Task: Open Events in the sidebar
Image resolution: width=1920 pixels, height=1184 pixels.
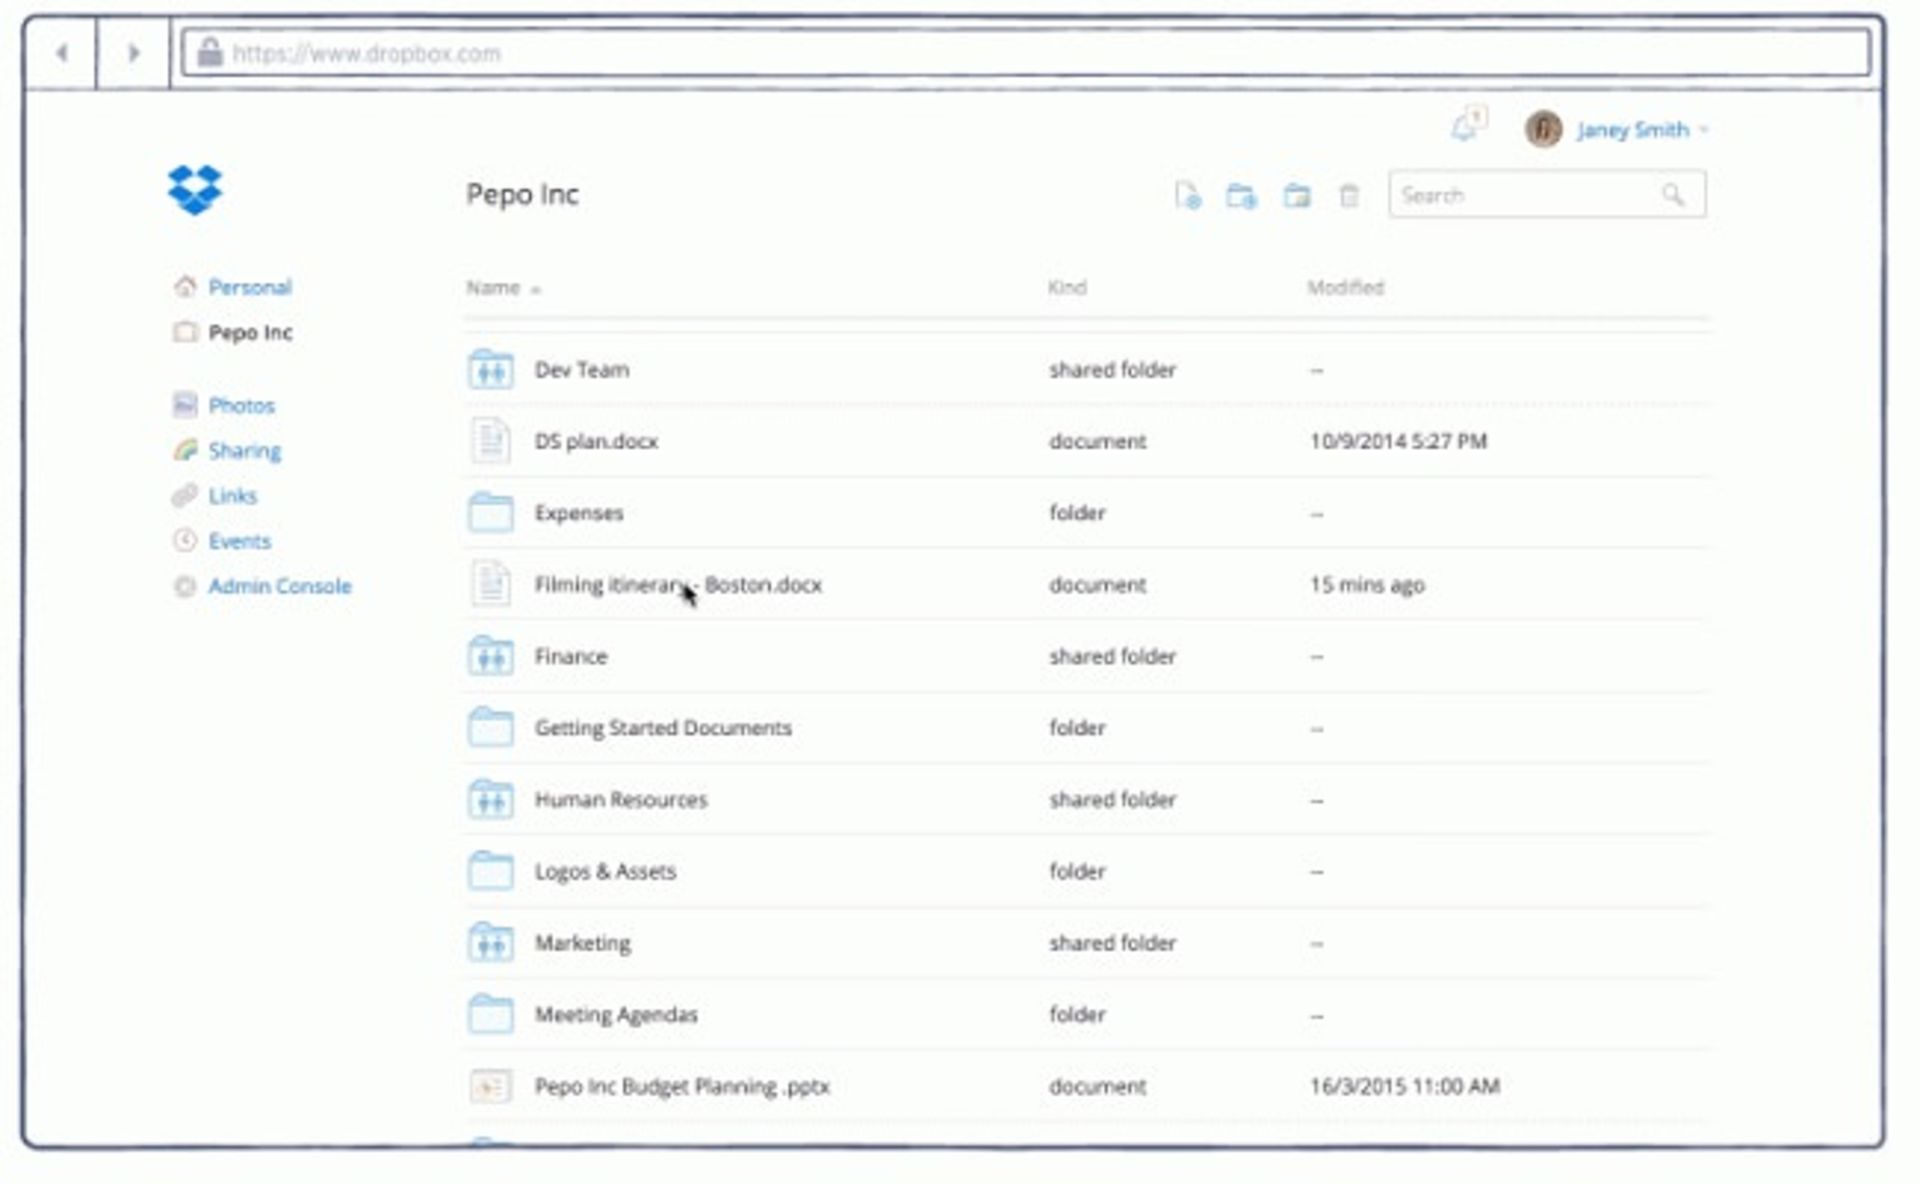Action: click(x=239, y=541)
